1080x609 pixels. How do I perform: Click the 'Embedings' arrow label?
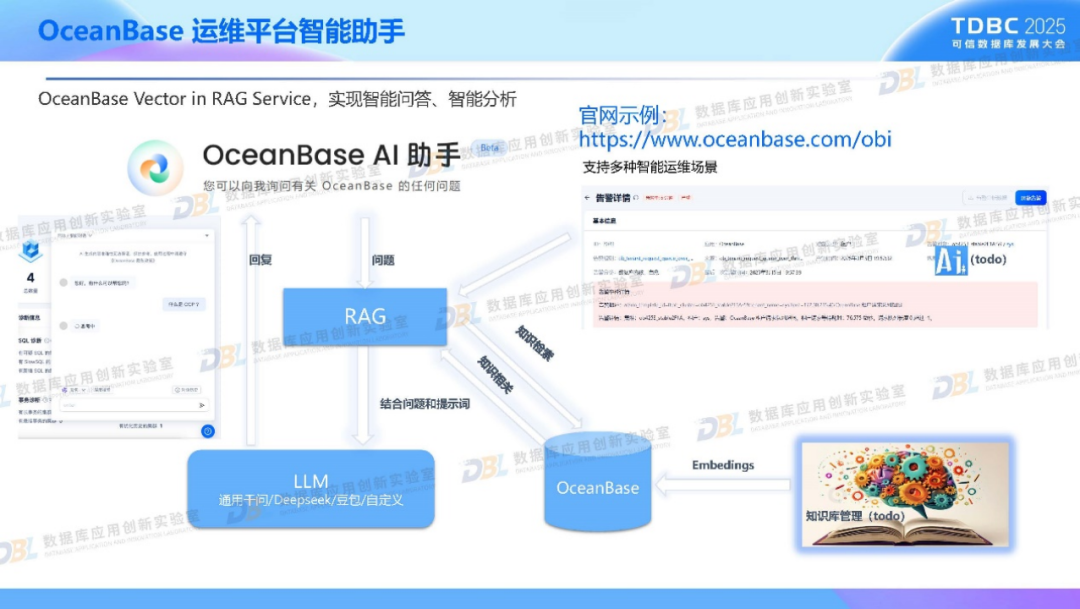(x=723, y=465)
